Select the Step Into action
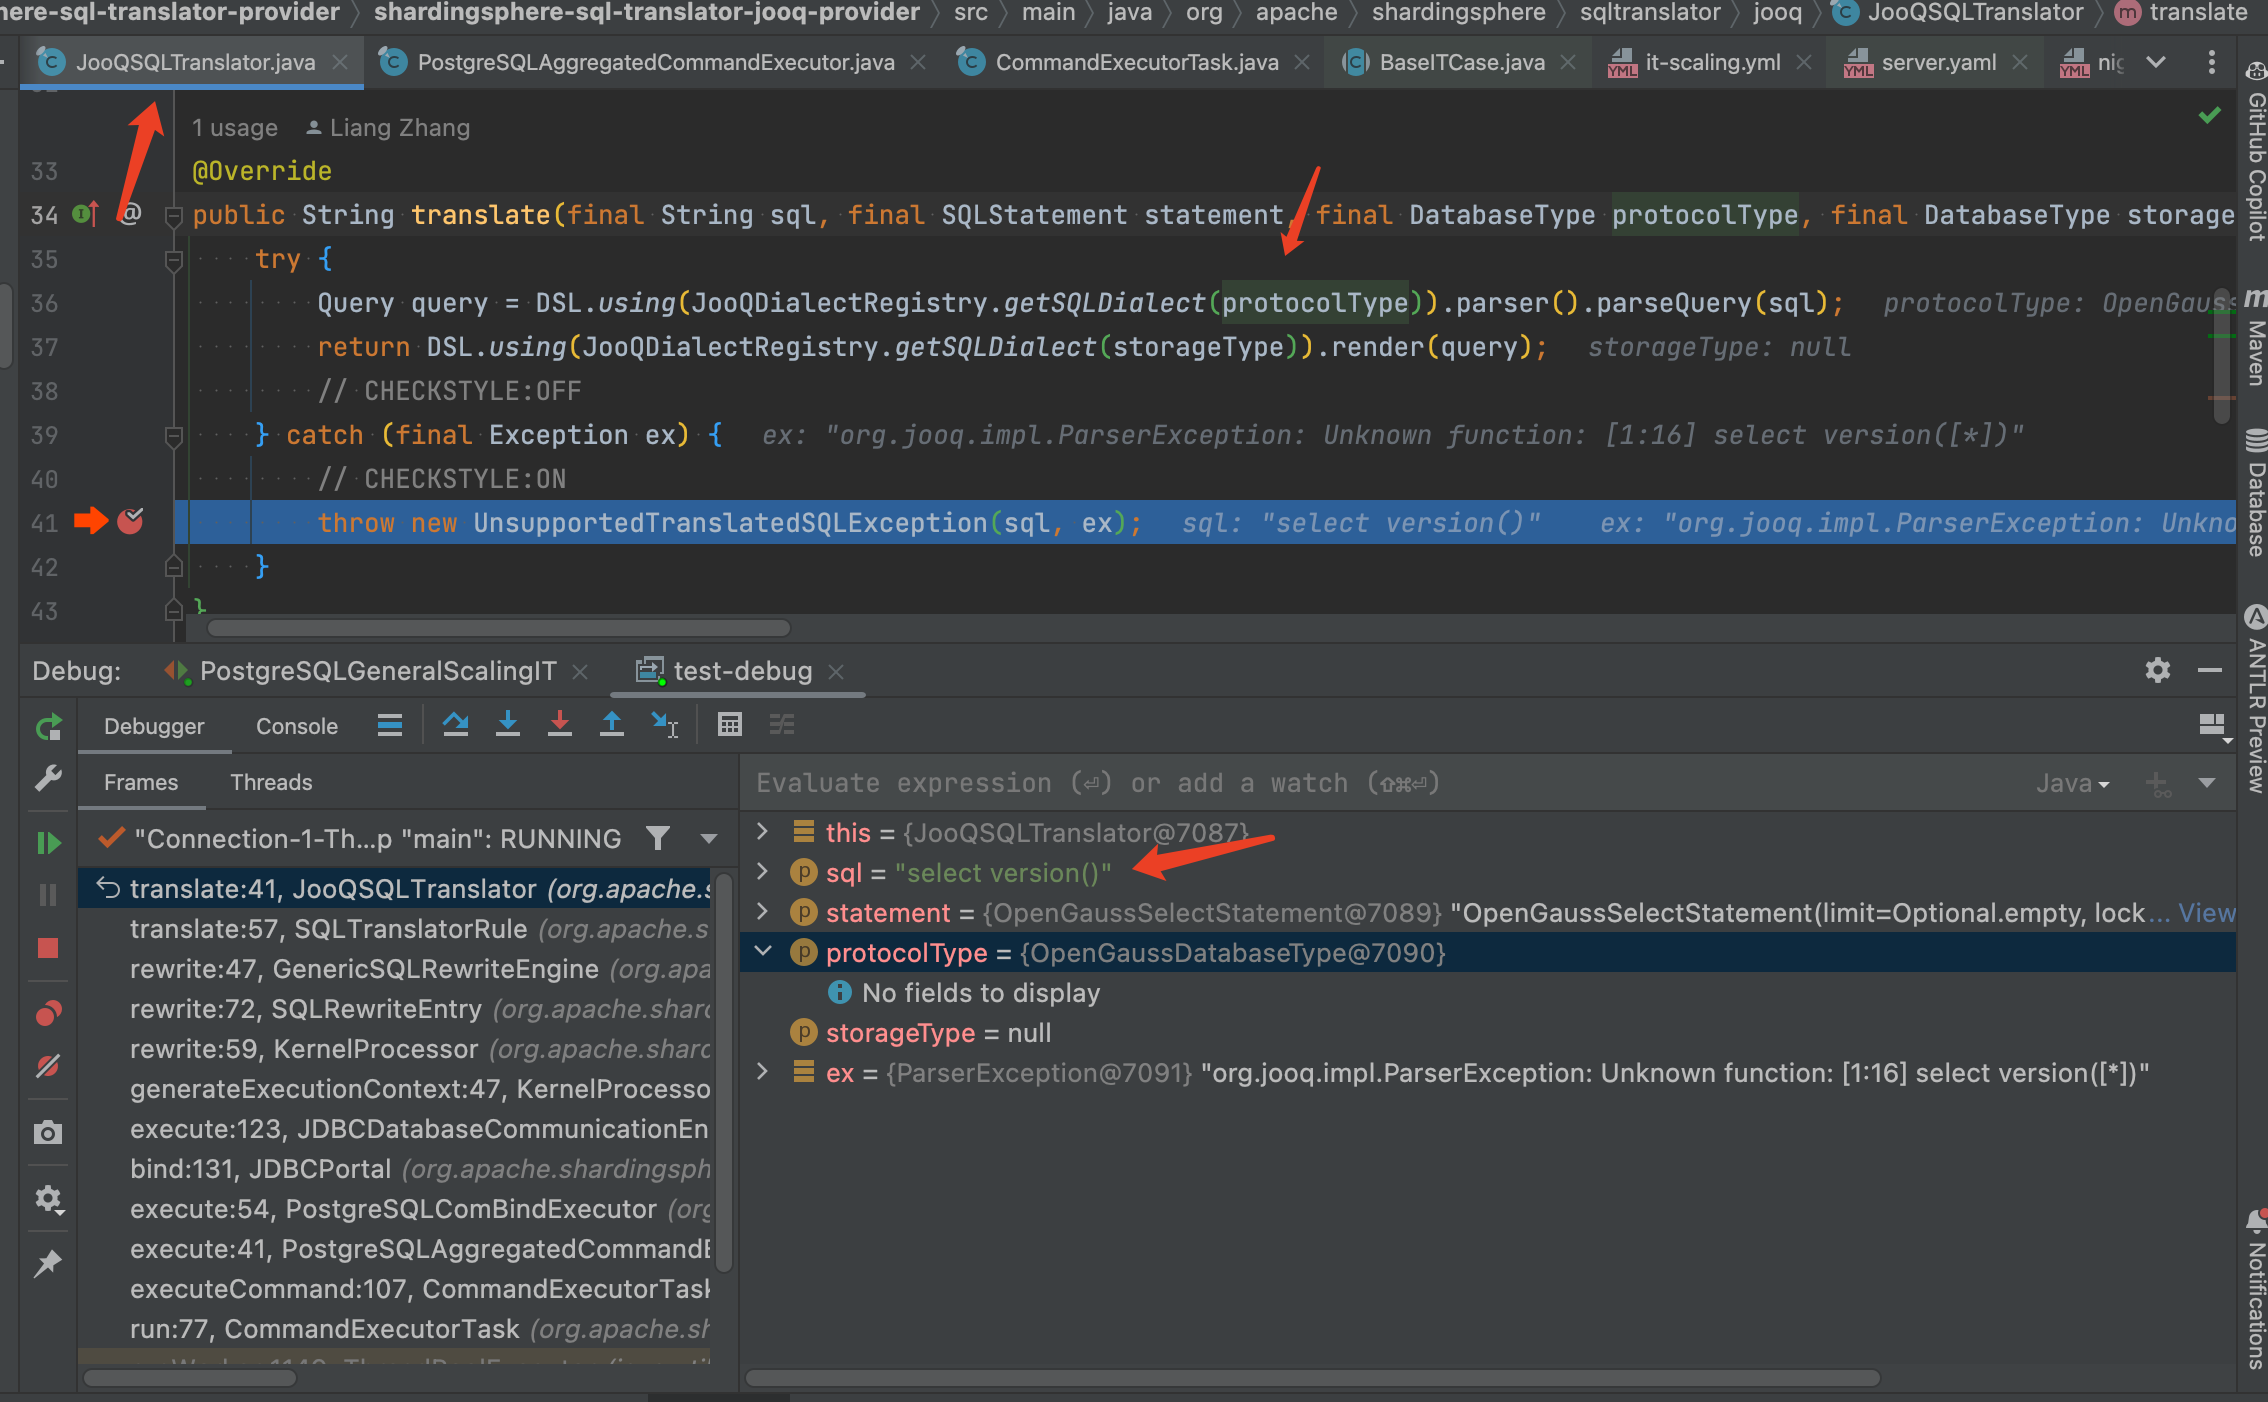Viewport: 2268px width, 1402px height. (x=508, y=724)
